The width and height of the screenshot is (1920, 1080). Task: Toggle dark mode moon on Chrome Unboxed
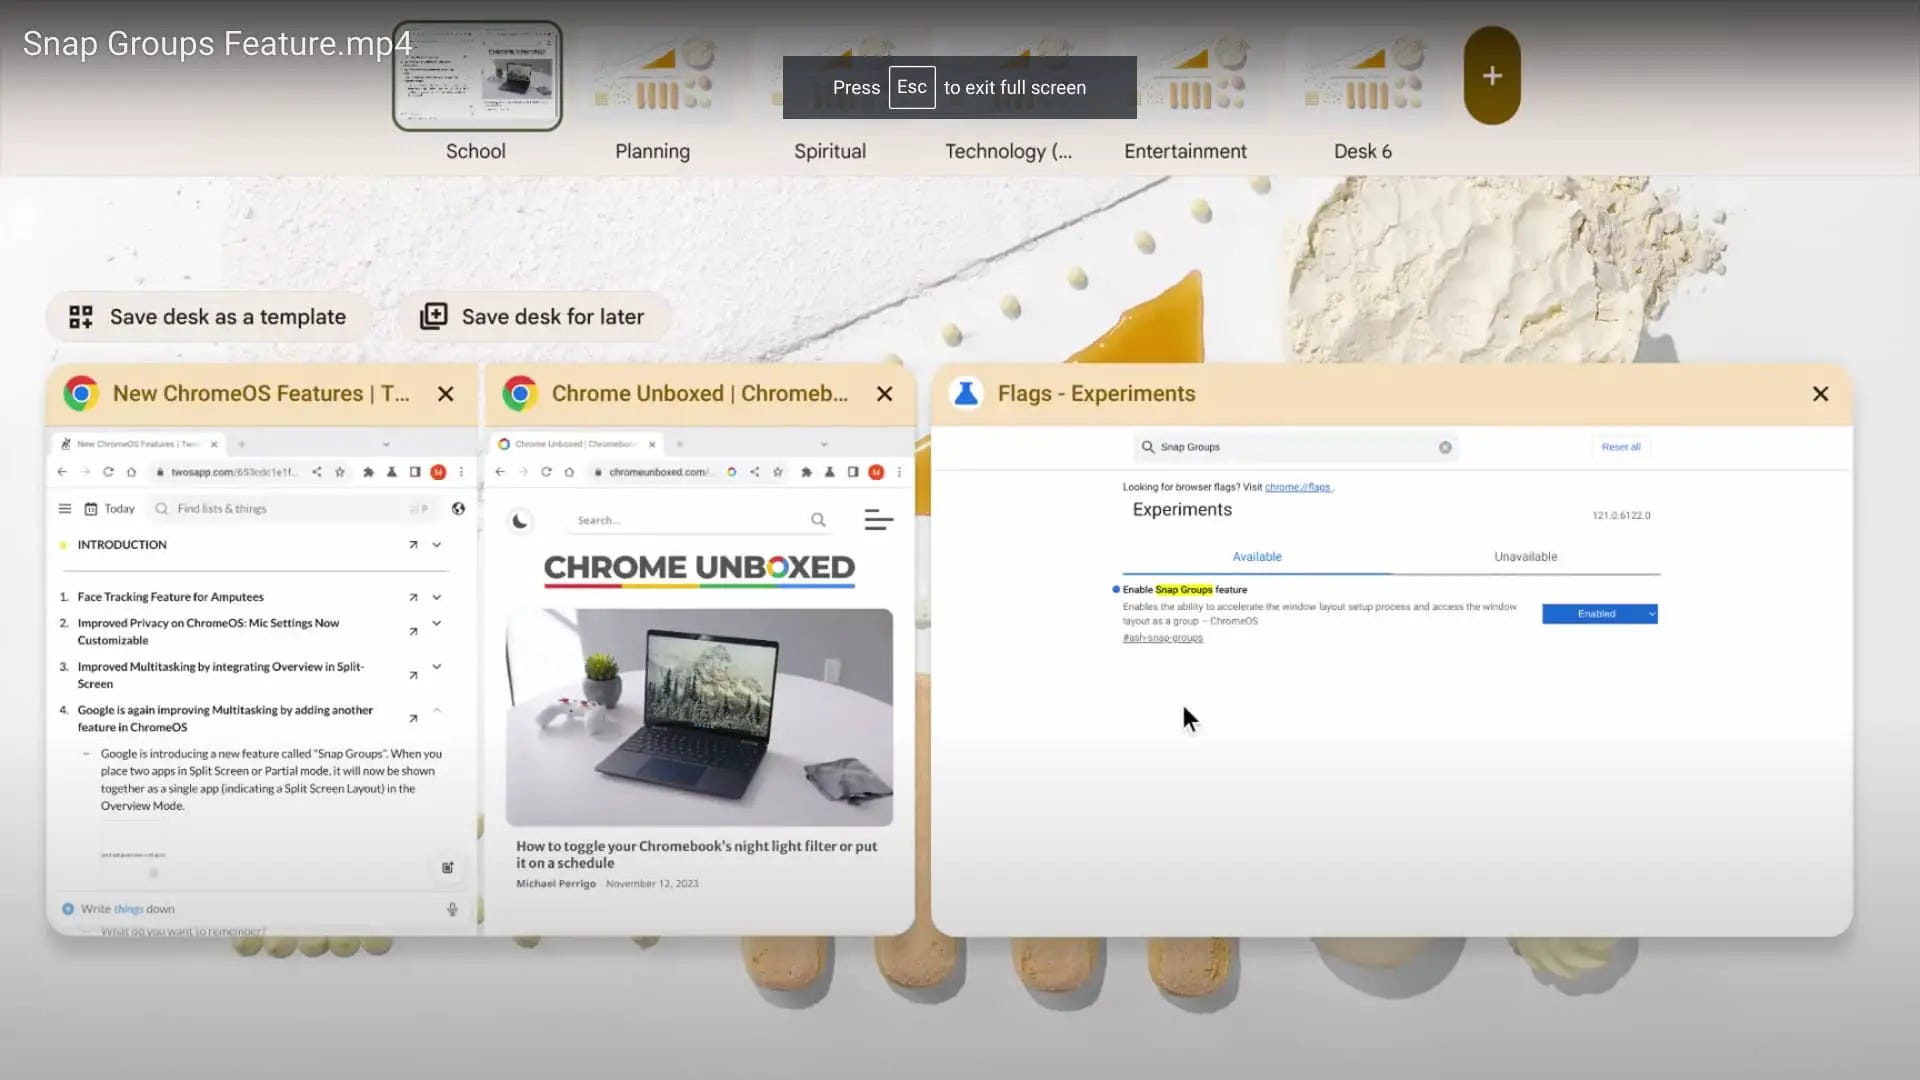520,521
